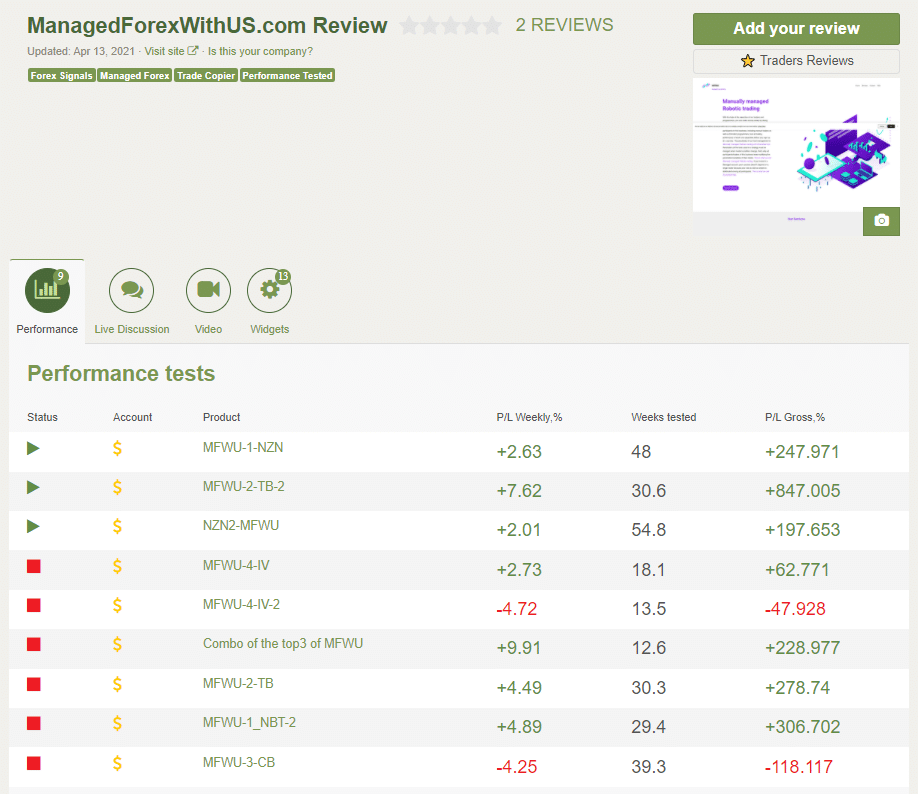This screenshot has height=794, width=918.
Task: Click the dollar account icon for Combo top3 row
Action: coord(117,645)
